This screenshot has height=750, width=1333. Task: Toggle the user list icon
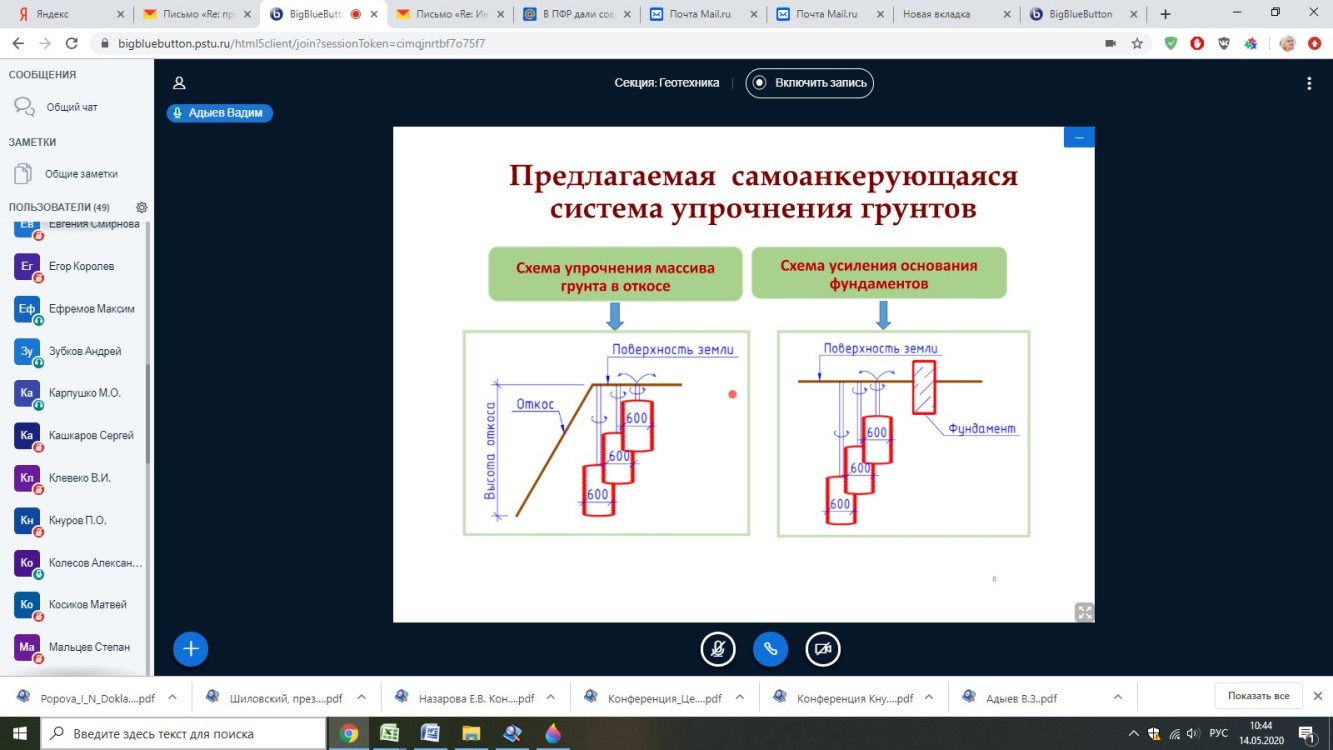pyautogui.click(x=179, y=83)
